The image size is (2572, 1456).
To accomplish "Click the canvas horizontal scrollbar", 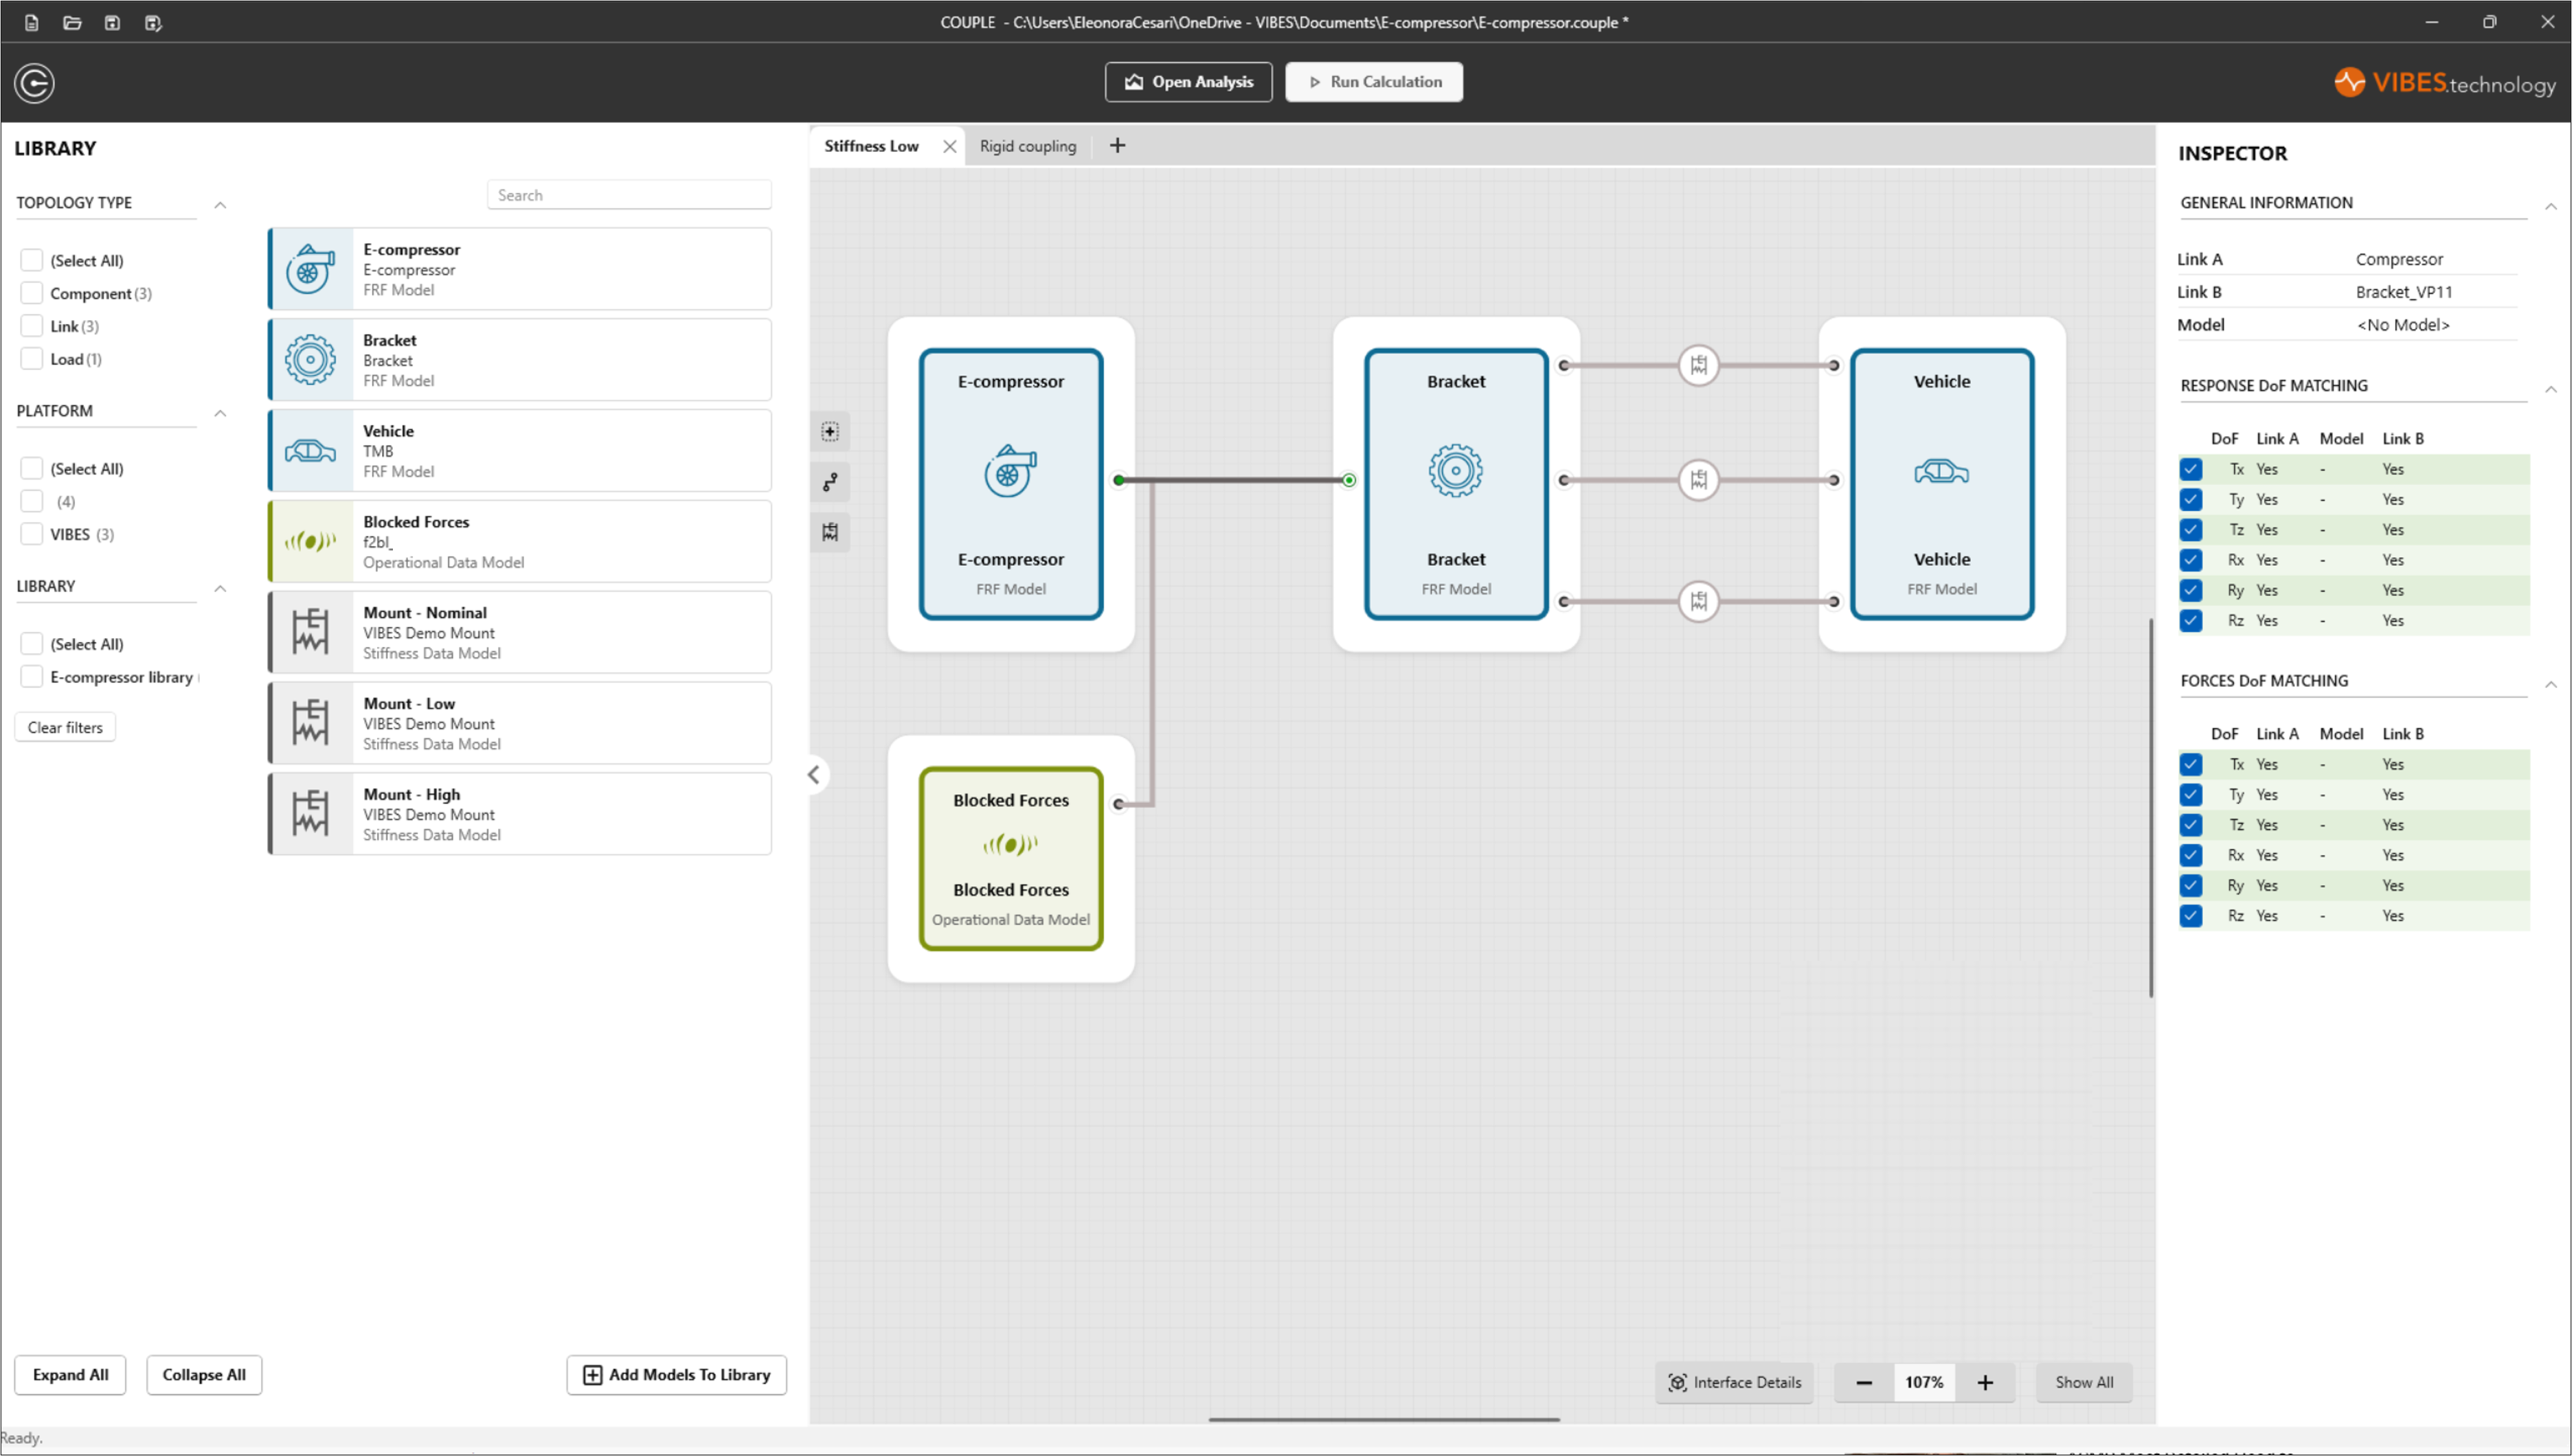I will point(1383,1419).
